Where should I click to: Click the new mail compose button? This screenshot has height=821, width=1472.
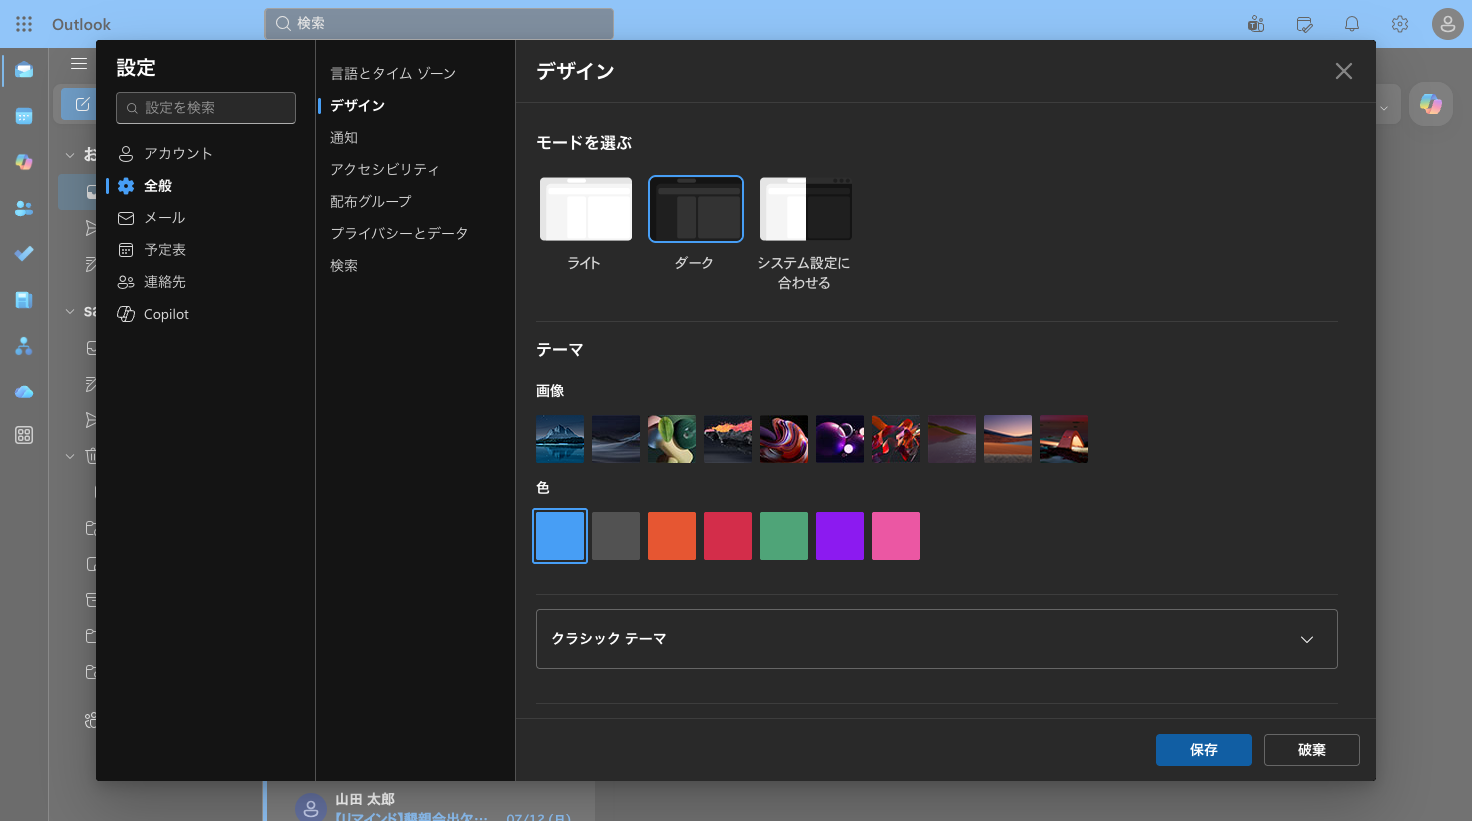point(80,104)
